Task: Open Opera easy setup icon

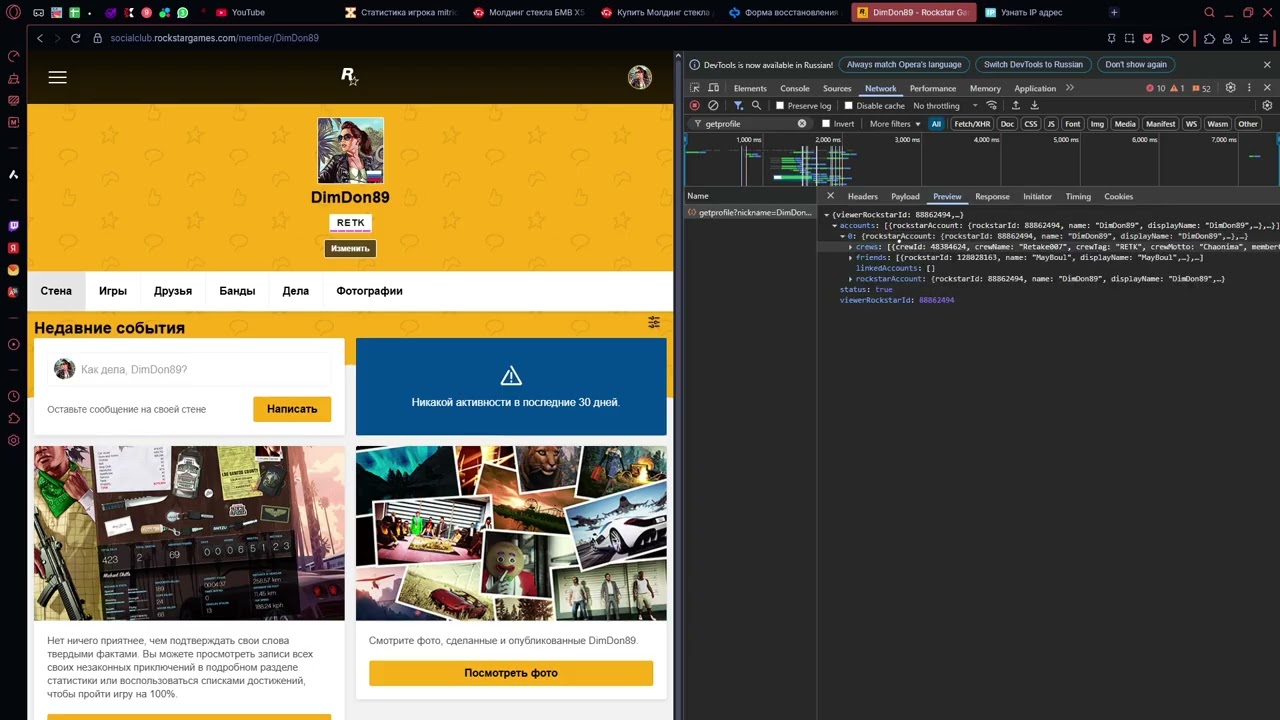Action: tap(1265, 38)
